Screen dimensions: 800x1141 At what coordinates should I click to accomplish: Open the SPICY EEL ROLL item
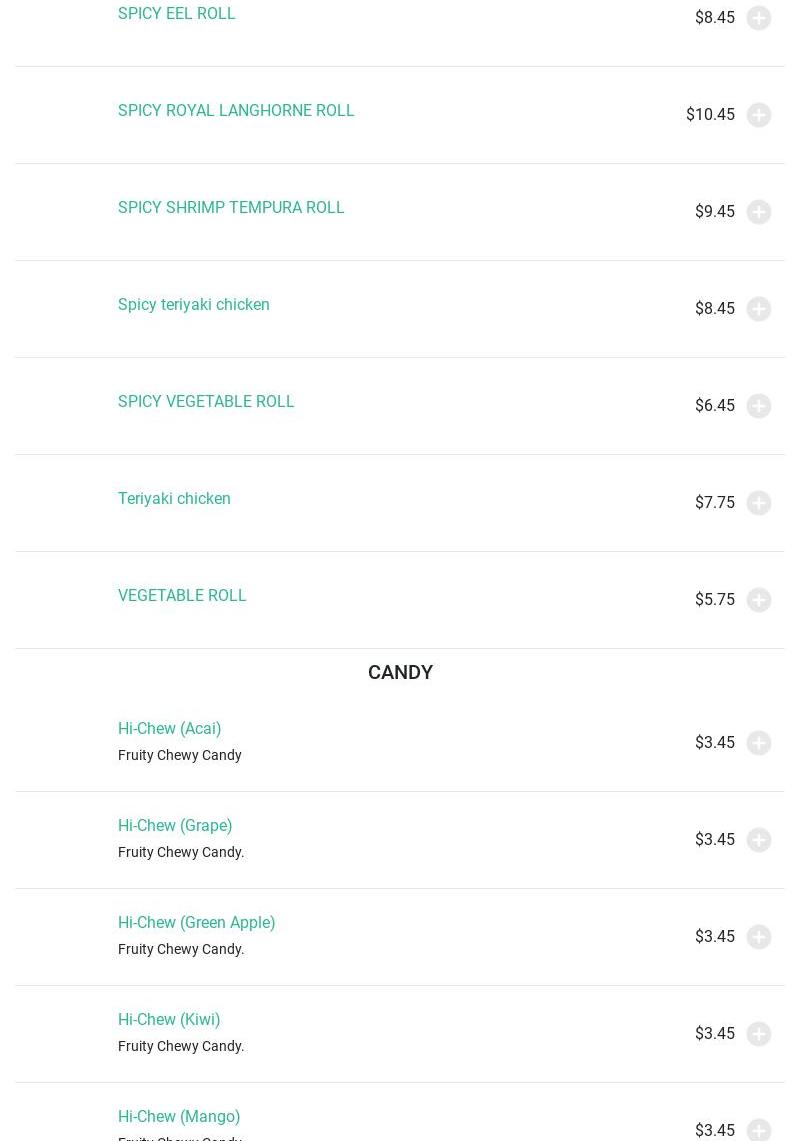click(177, 14)
